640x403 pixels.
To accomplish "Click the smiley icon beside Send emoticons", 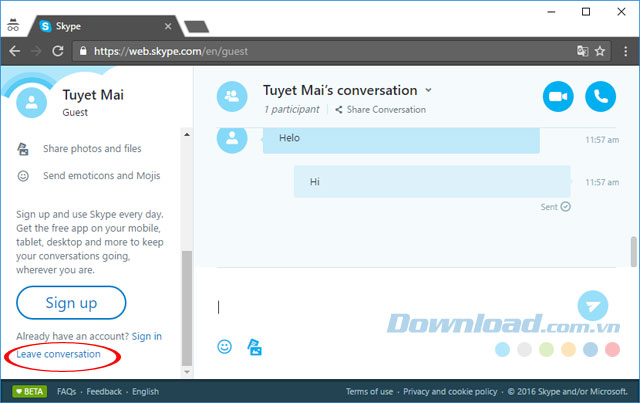I will pos(23,176).
